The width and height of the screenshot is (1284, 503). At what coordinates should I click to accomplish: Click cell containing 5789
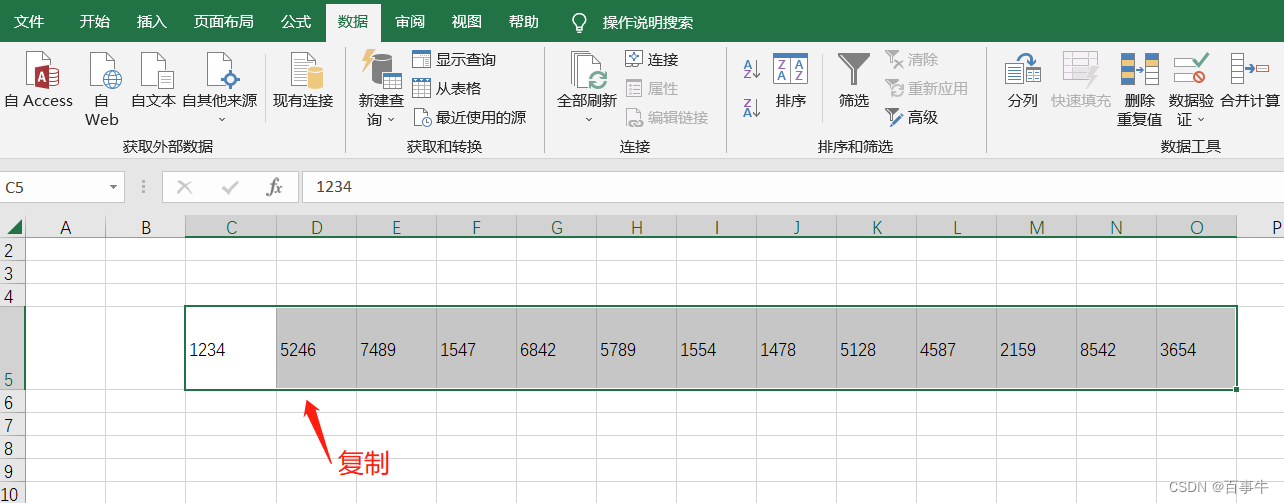coord(637,348)
